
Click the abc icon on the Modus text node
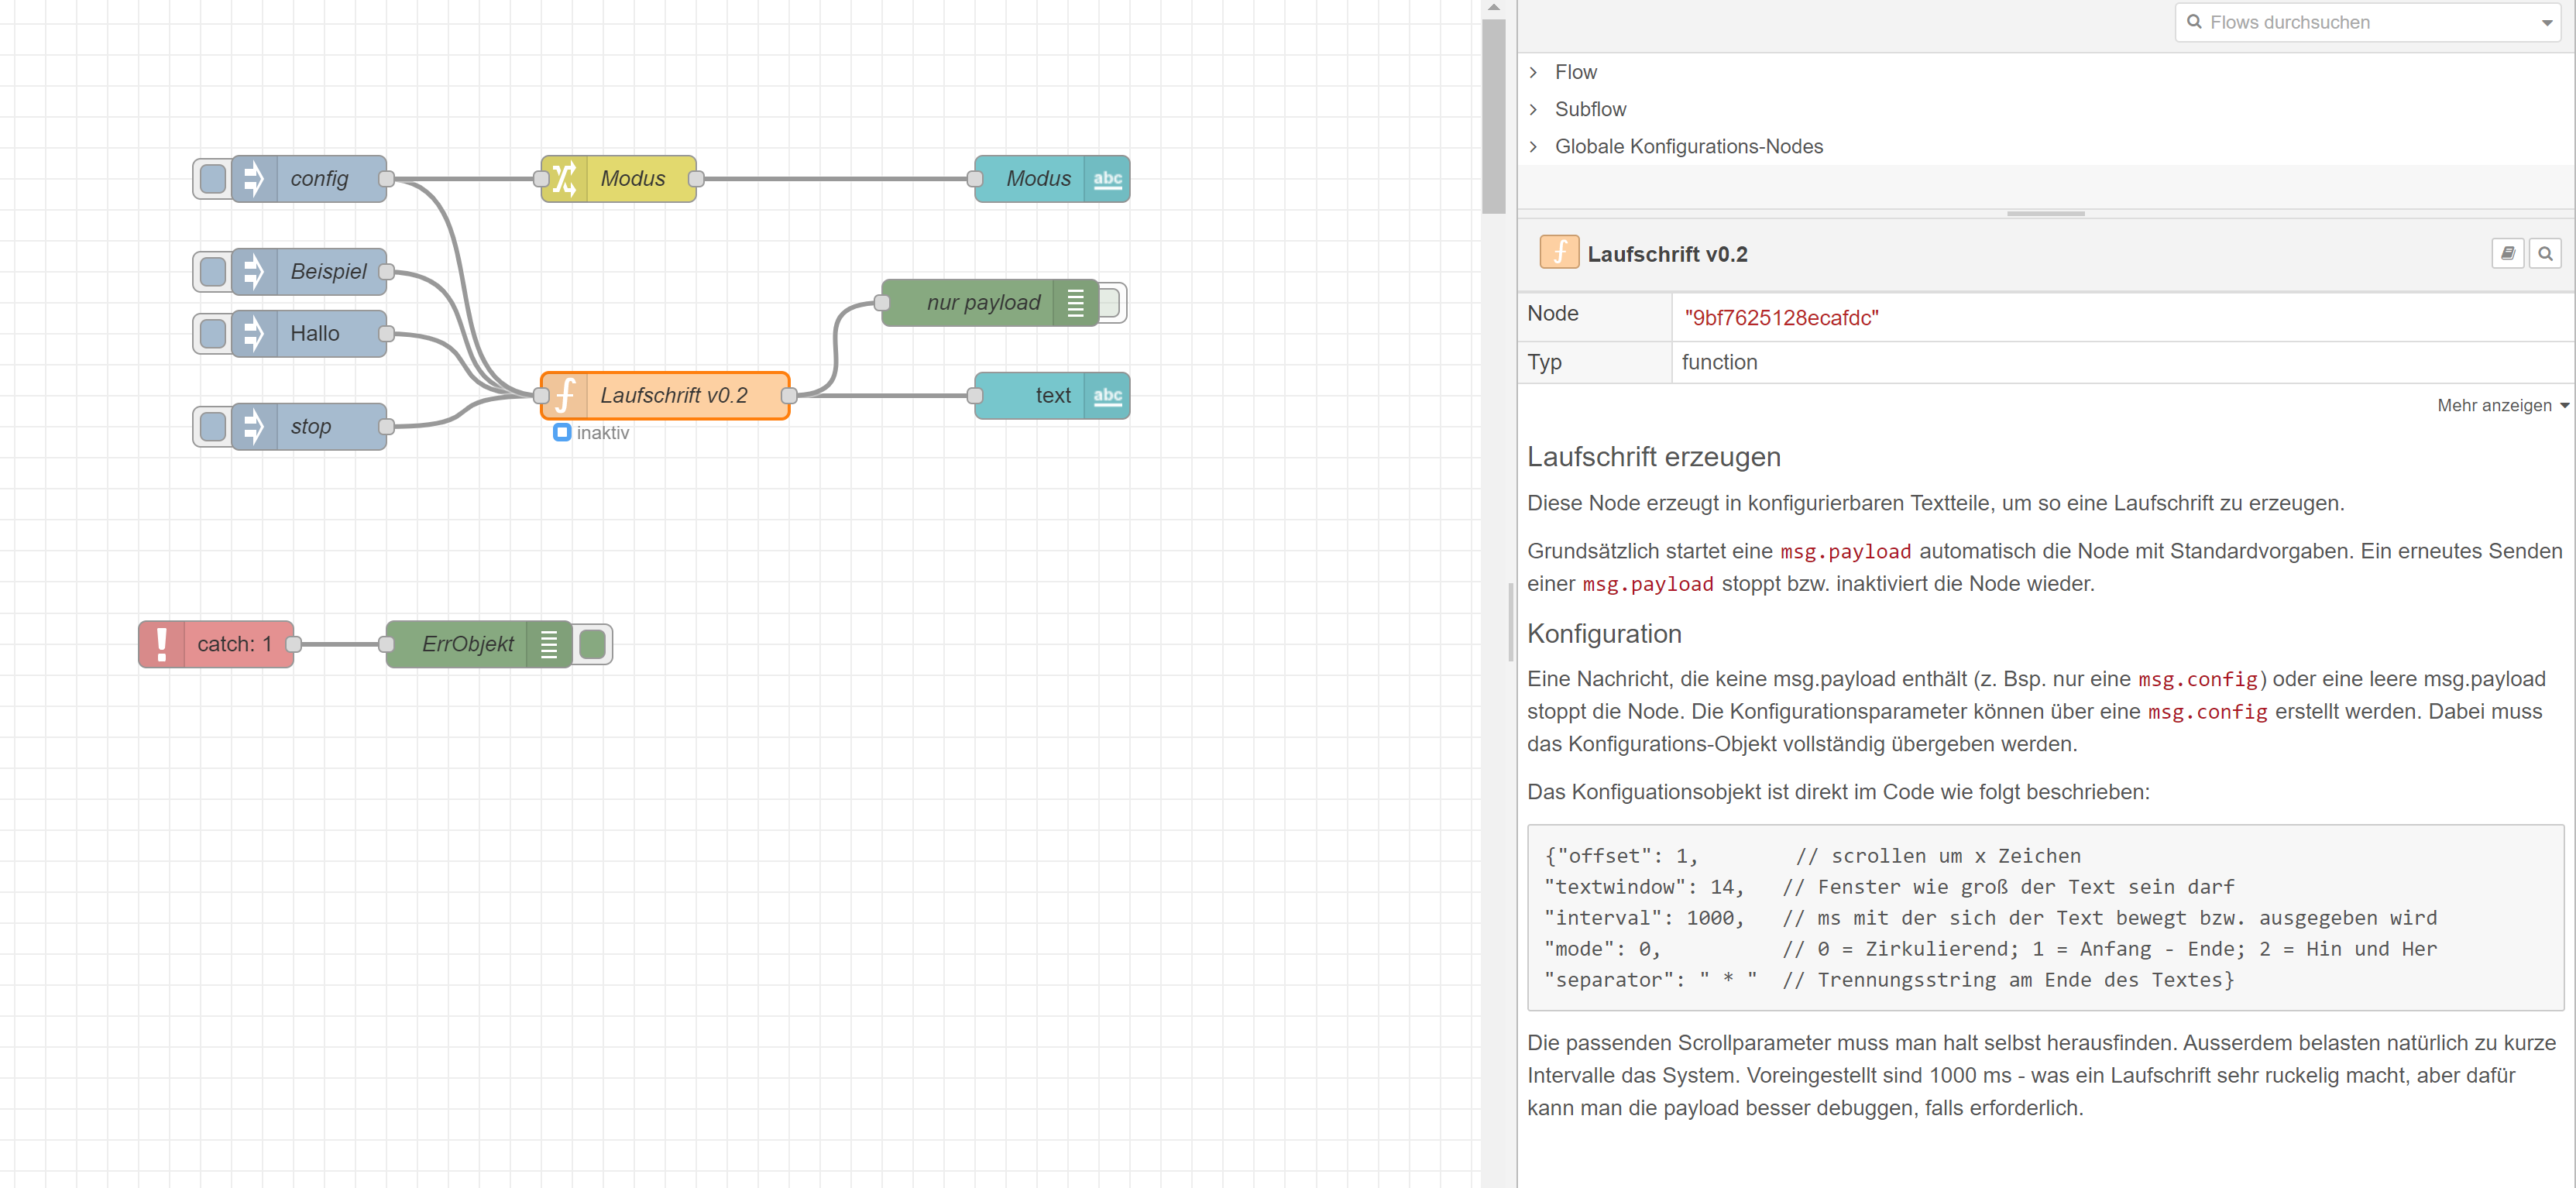coord(1107,179)
